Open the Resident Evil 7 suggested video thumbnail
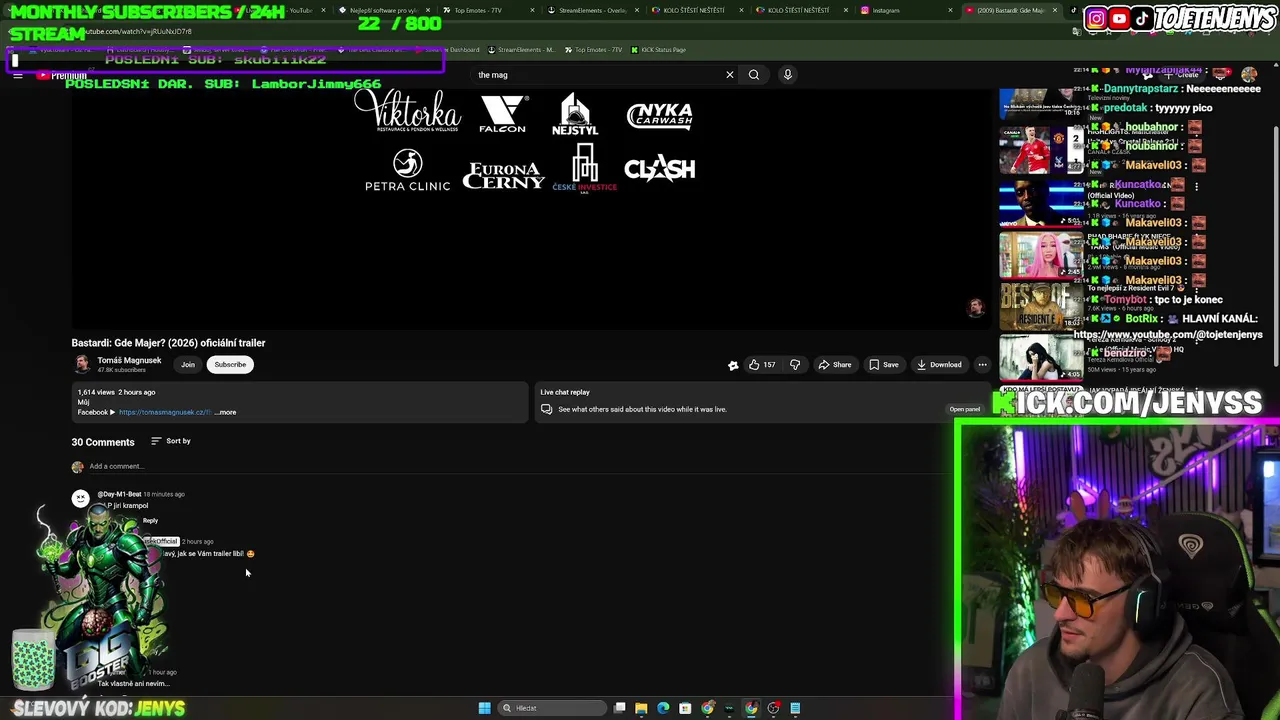 pyautogui.click(x=1041, y=307)
